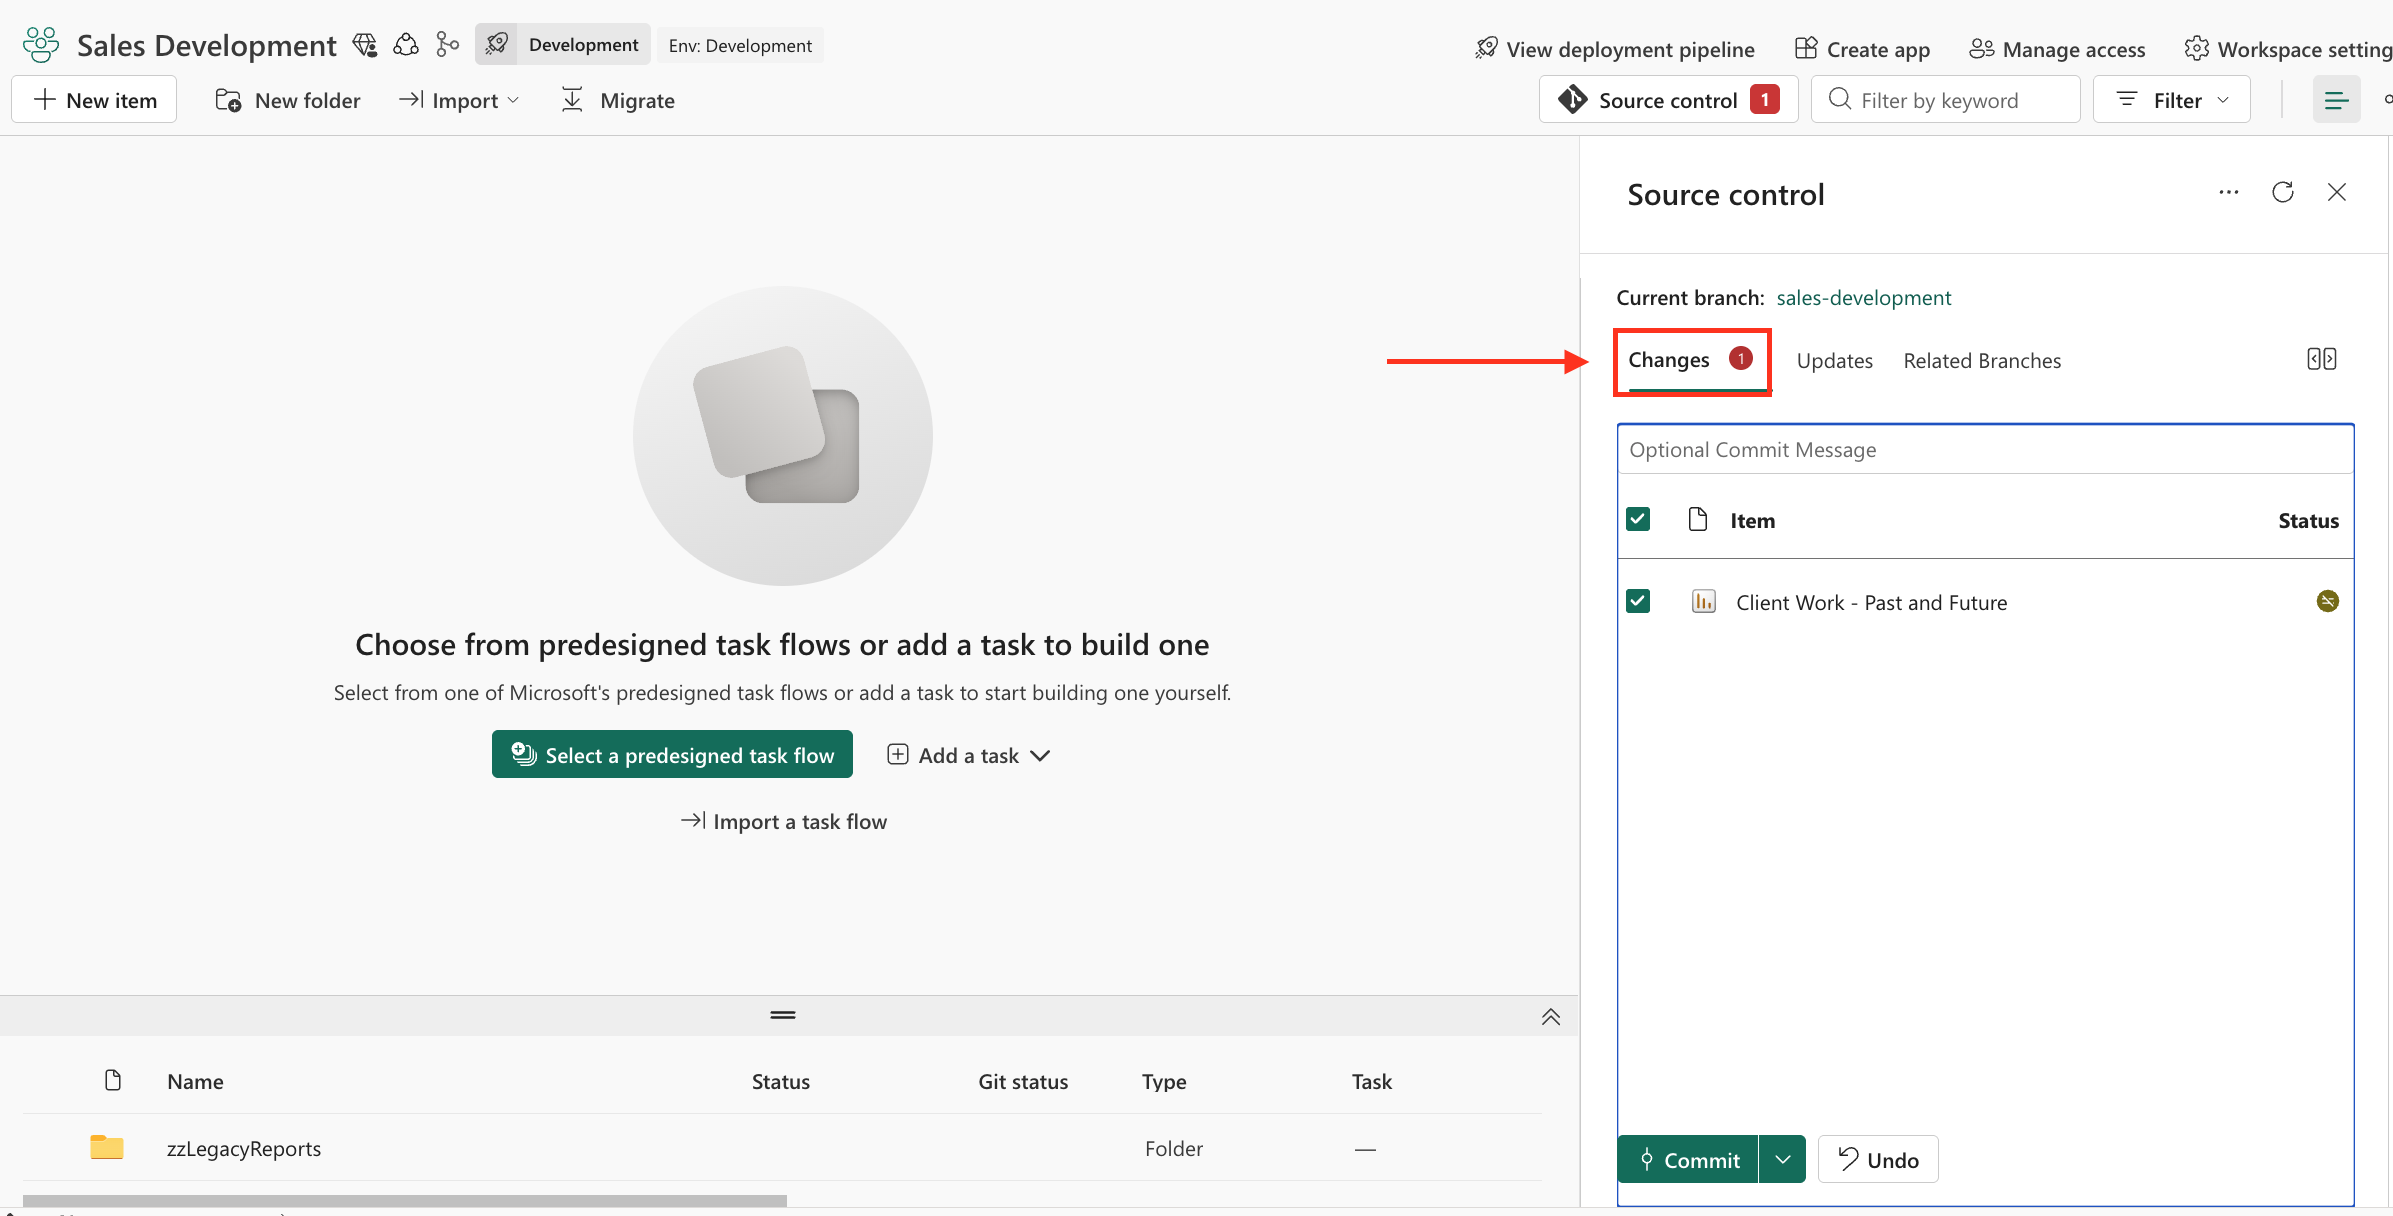Switch to the Updates tab
Viewport: 2393px width, 1216px height.
(x=1834, y=361)
